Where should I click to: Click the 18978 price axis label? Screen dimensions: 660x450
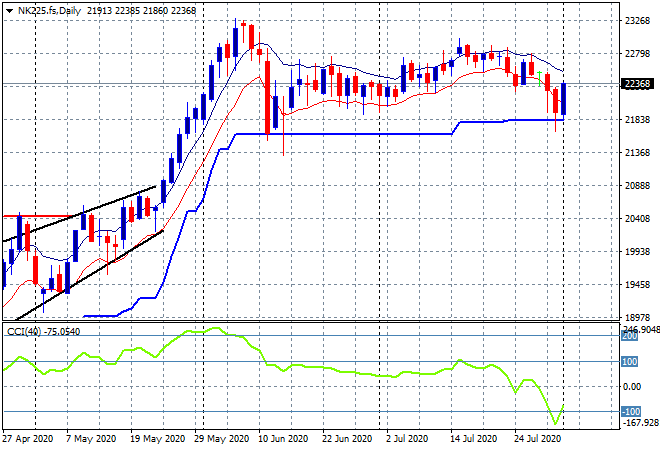(637, 317)
